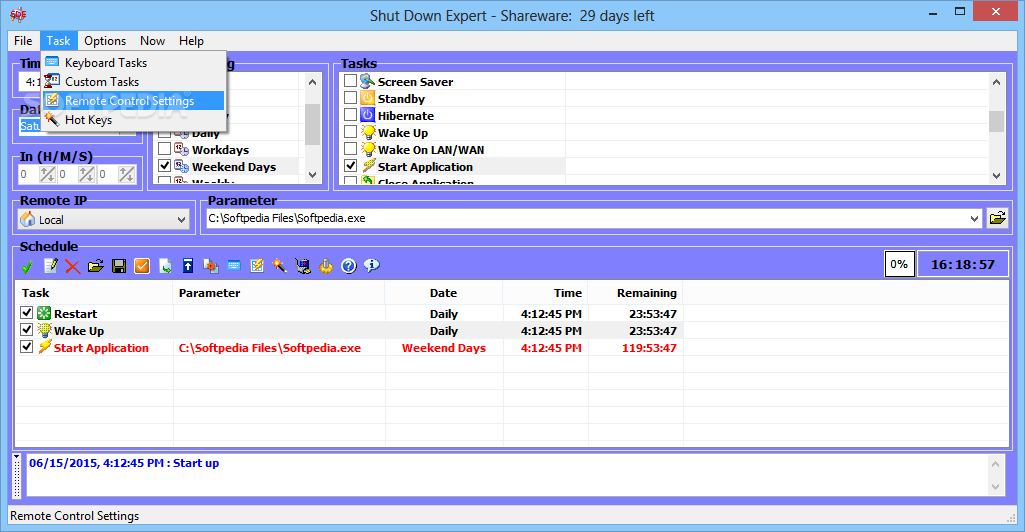Image resolution: width=1025 pixels, height=532 pixels.
Task: Click the magic wand hot keys toolbar icon
Action: point(280,266)
